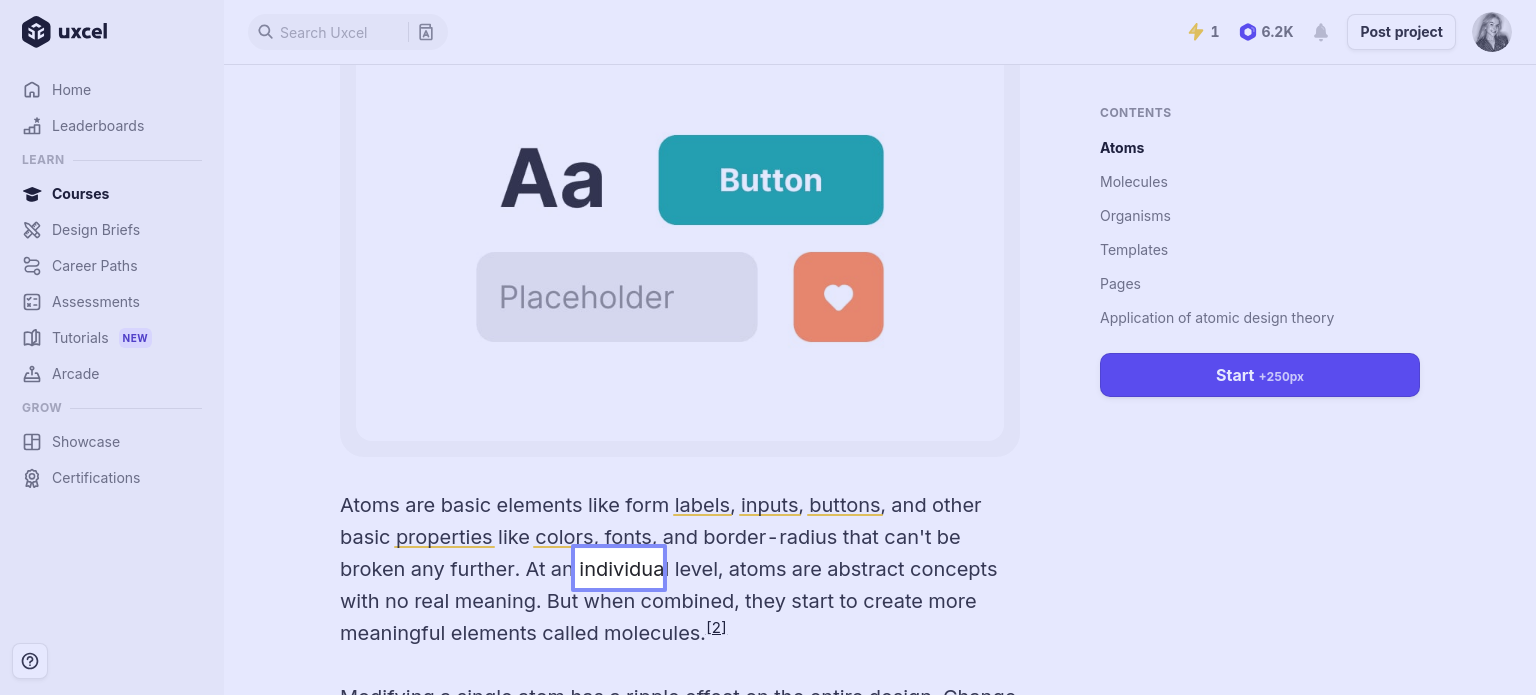Jump to Molecules in contents
Viewport: 1536px width, 695px height.
point(1133,182)
